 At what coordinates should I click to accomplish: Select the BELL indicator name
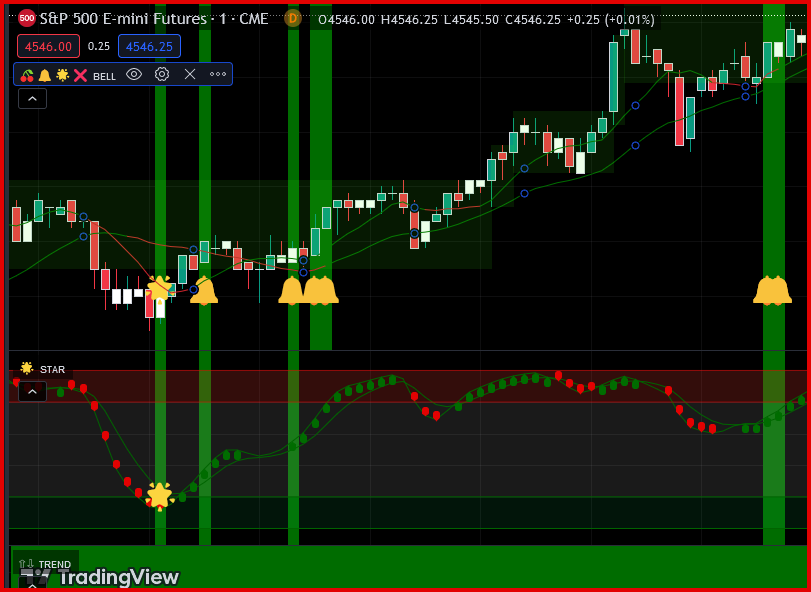104,77
